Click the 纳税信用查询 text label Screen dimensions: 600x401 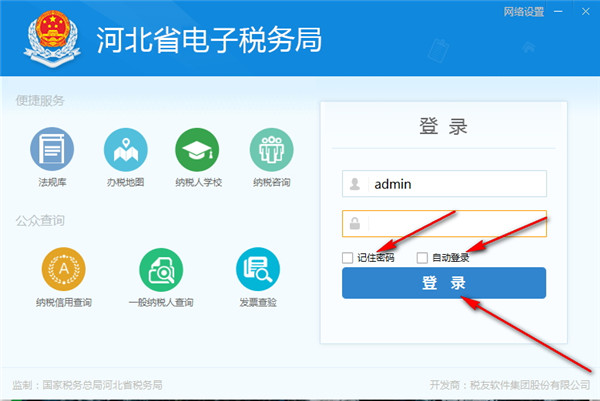64,302
